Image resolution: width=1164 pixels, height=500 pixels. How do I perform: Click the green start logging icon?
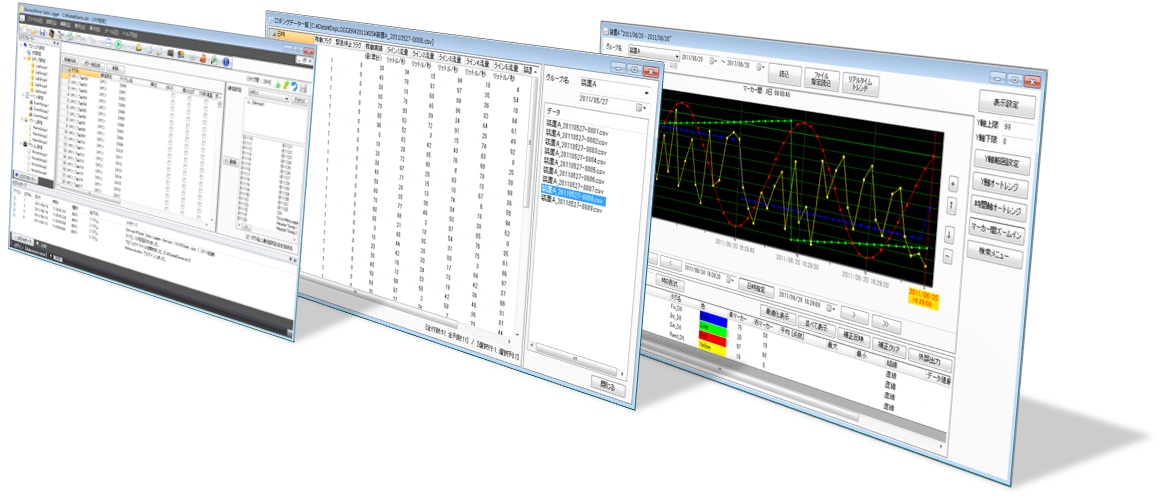coord(119,45)
